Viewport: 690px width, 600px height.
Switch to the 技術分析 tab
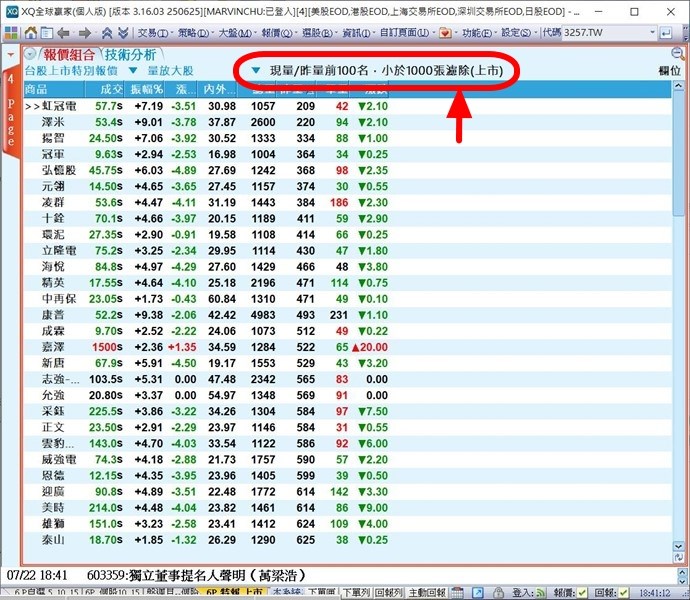coord(131,54)
